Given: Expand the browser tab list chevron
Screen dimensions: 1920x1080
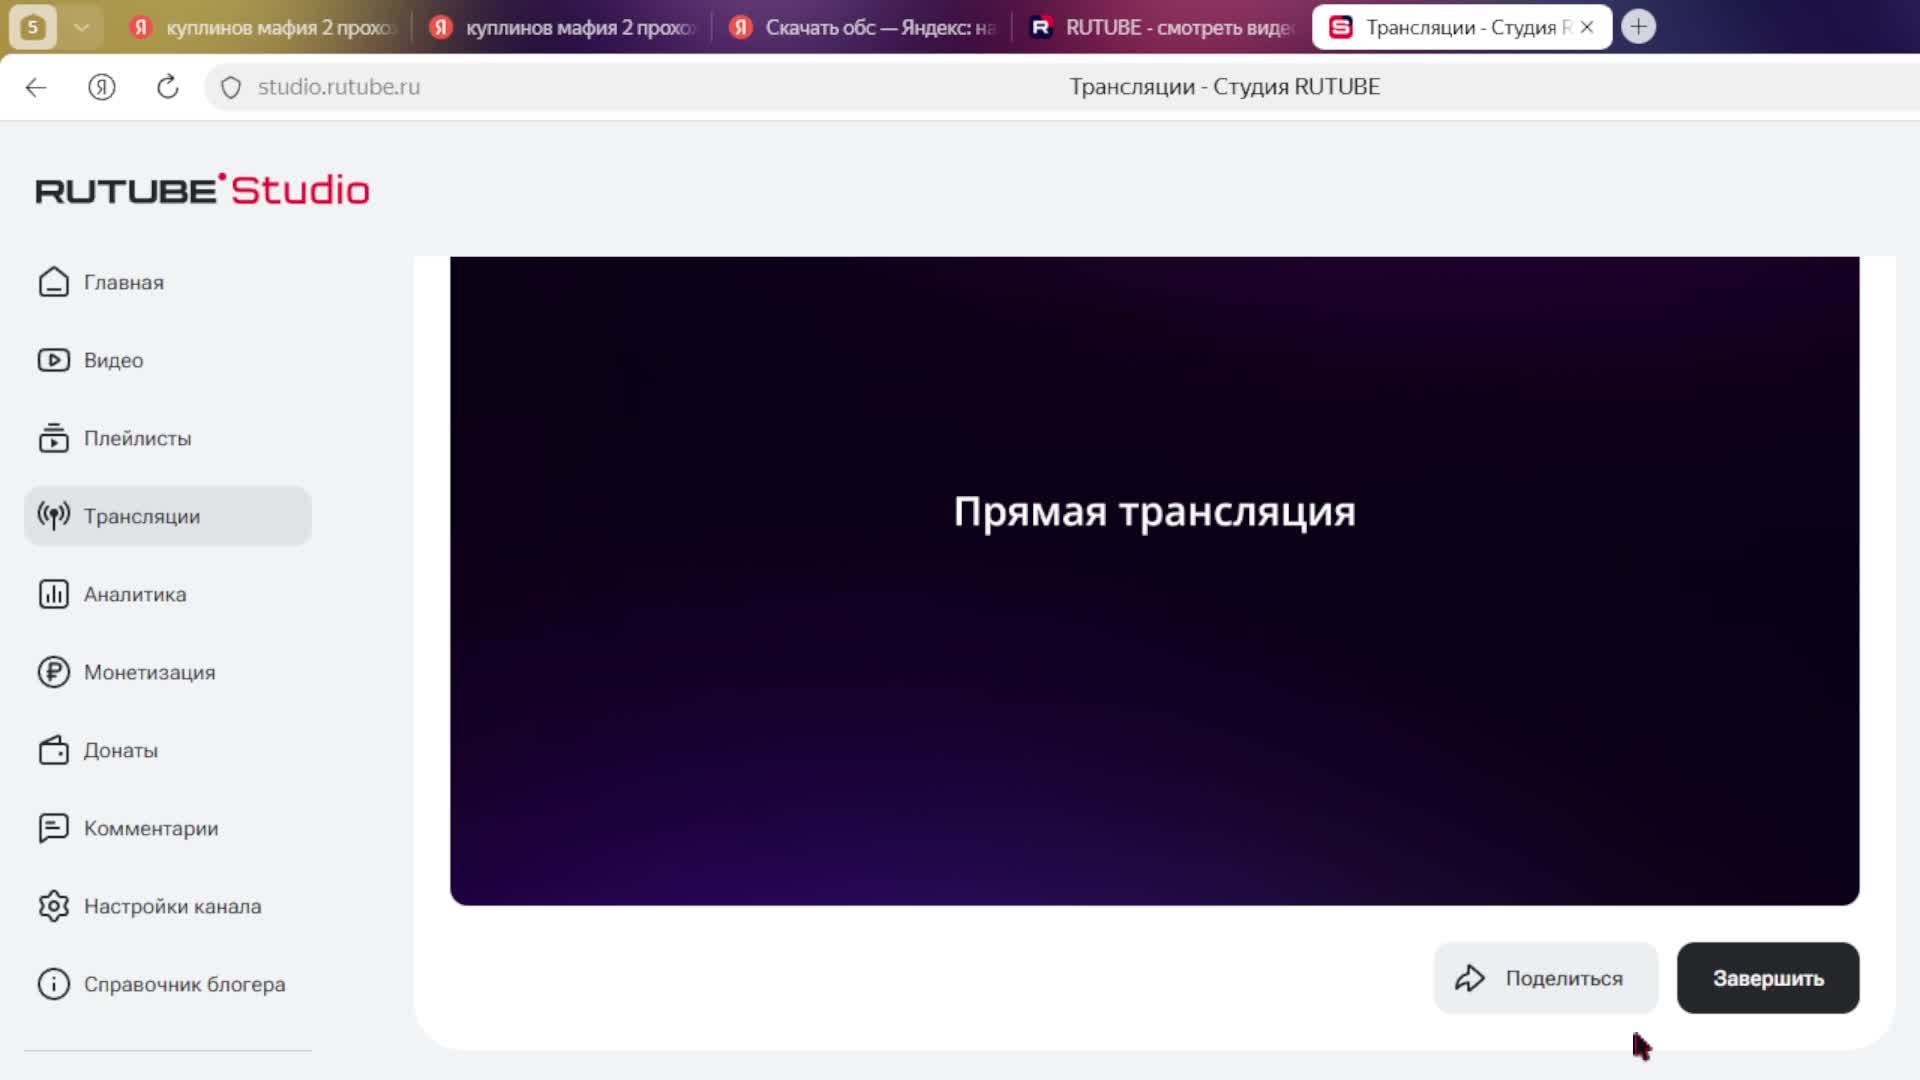Looking at the screenshot, I should [82, 27].
